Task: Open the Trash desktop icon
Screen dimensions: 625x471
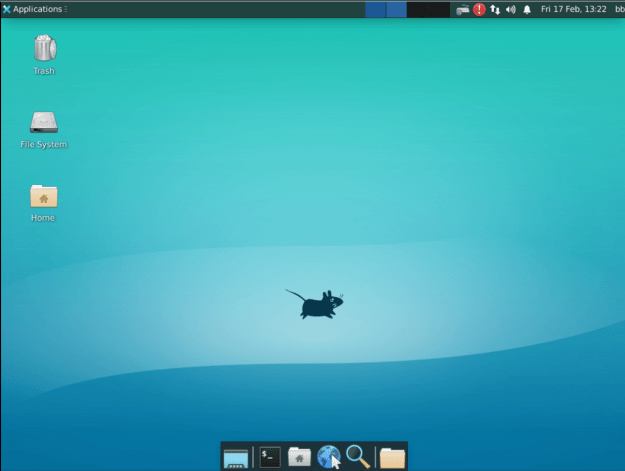Action: coord(45,48)
